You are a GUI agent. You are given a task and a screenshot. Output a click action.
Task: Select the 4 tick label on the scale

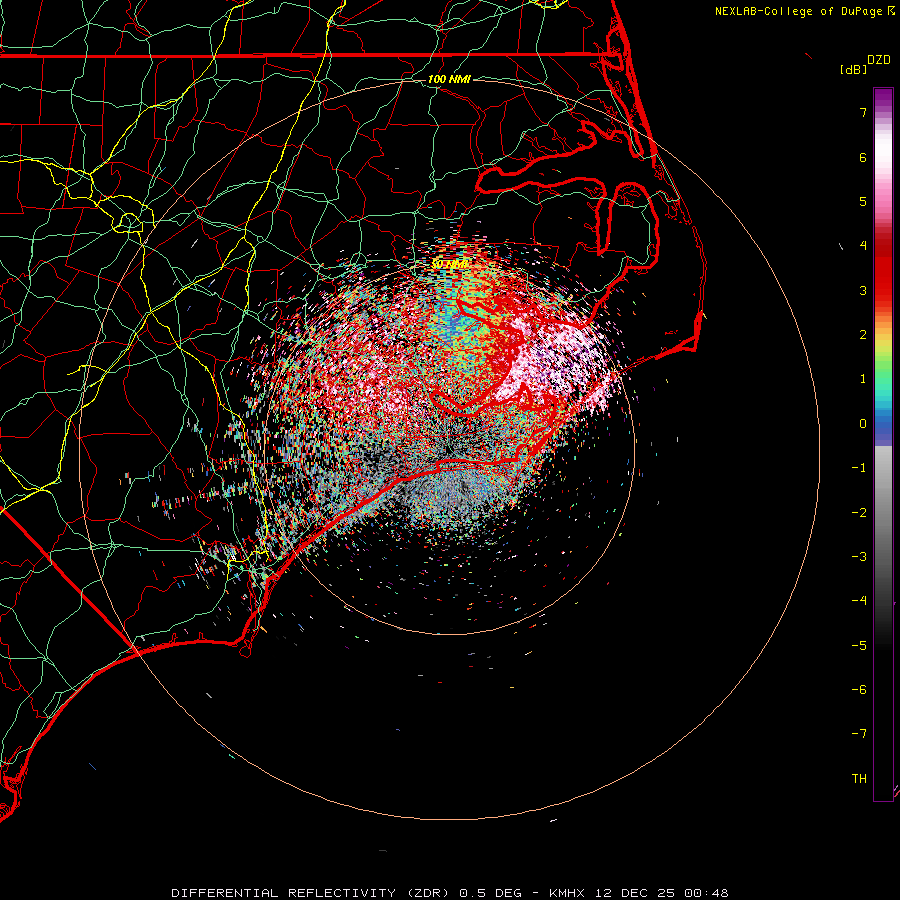(863, 246)
